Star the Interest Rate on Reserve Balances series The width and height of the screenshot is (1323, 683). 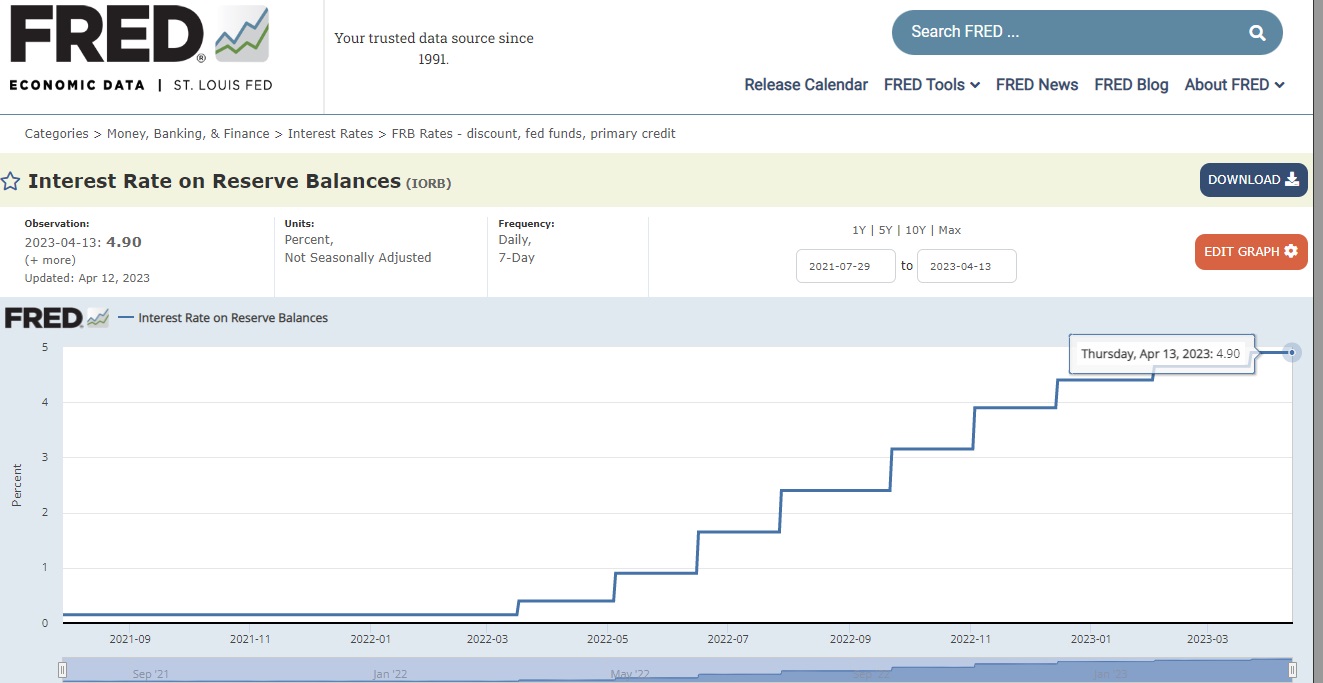11,181
